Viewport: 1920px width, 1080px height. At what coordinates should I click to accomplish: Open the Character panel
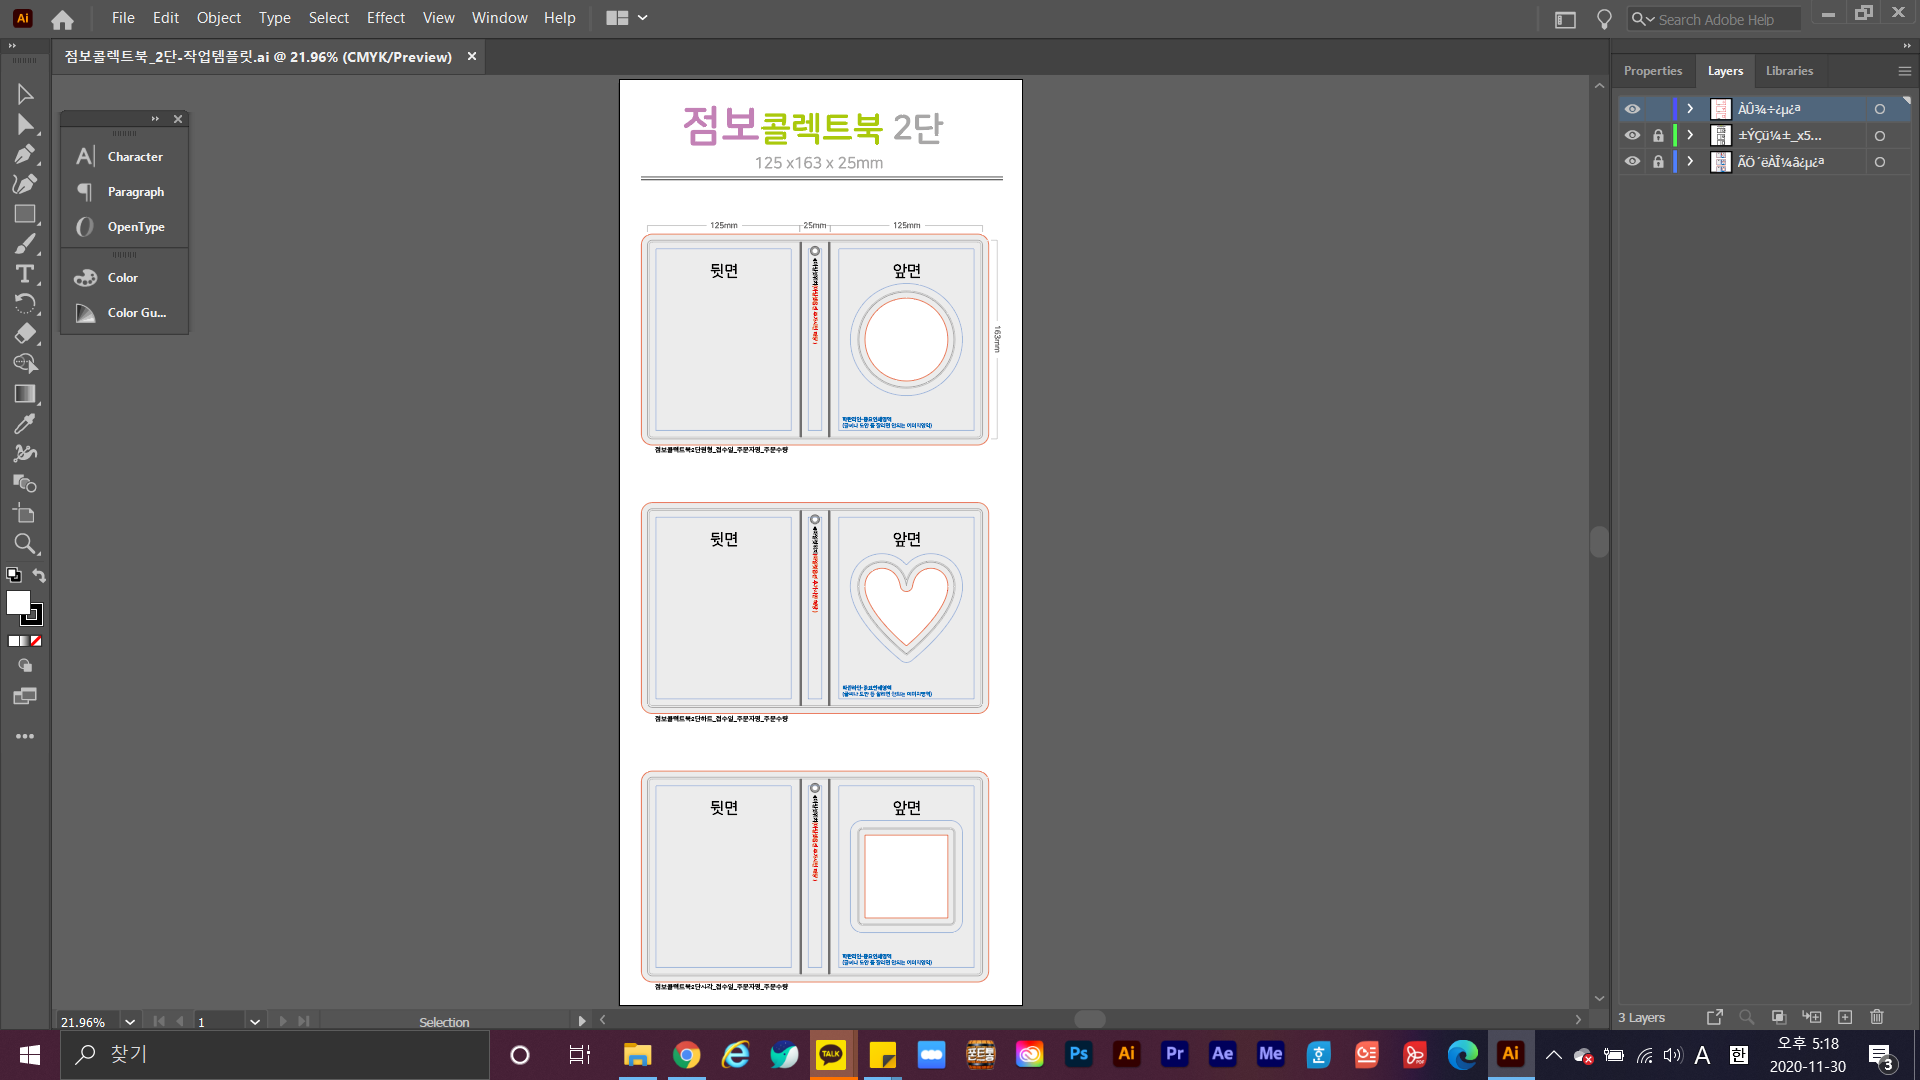134,157
